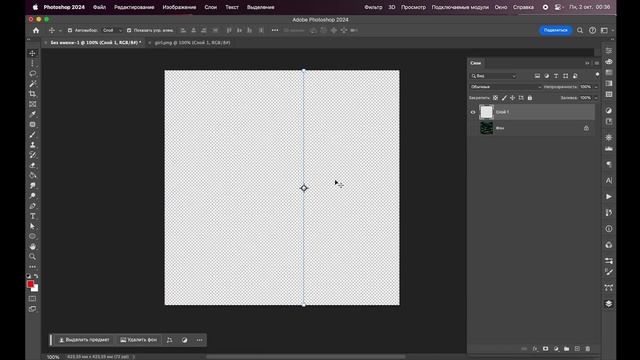Toggle lock image pixels brush icon
The height and width of the screenshot is (360, 640).
[x=504, y=98]
